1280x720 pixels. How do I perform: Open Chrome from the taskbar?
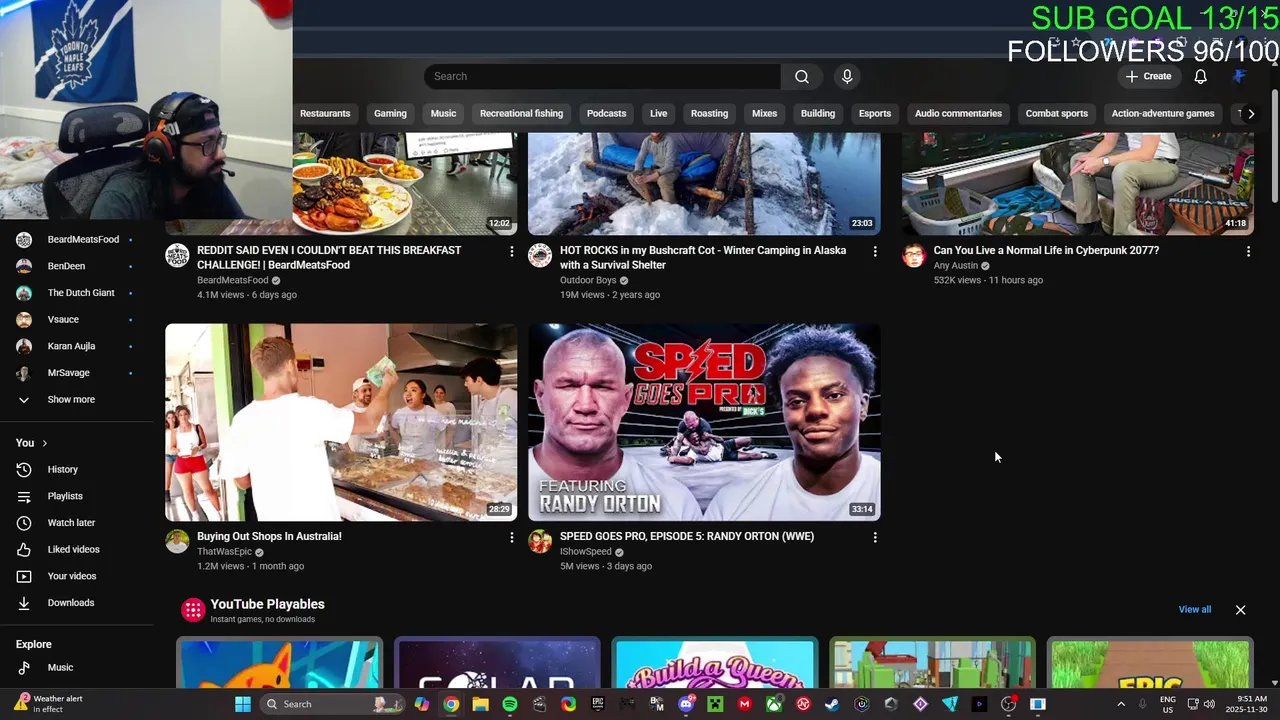point(451,704)
